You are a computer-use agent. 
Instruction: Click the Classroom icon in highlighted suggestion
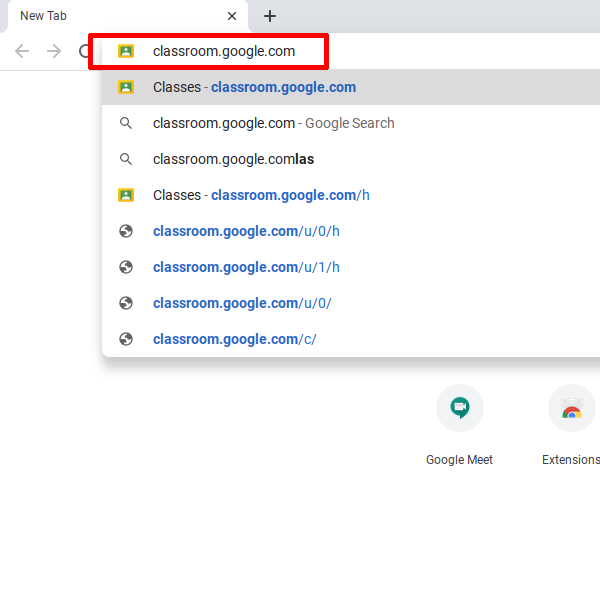pos(126,87)
